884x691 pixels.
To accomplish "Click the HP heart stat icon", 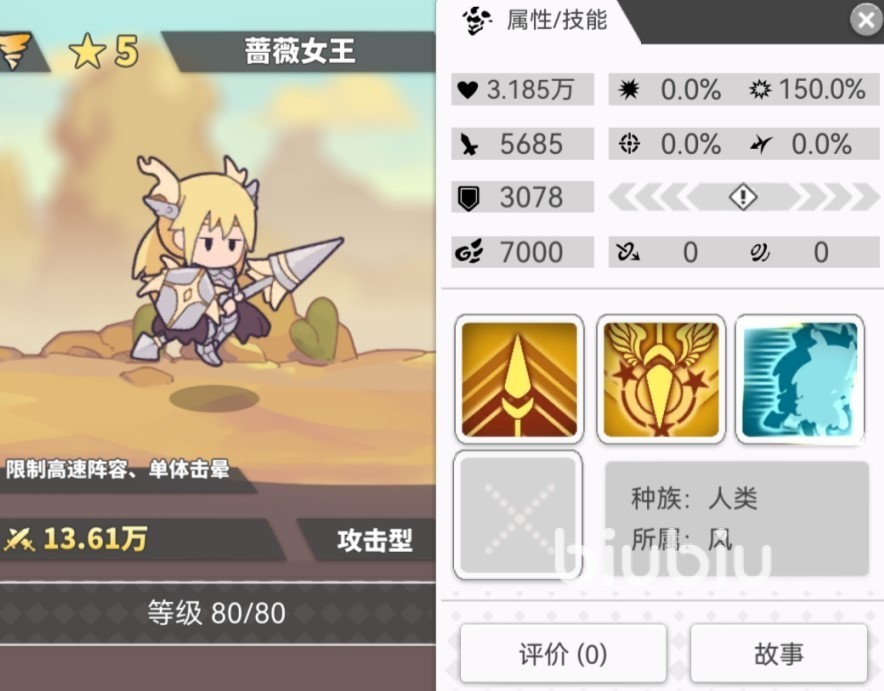I will pos(467,90).
